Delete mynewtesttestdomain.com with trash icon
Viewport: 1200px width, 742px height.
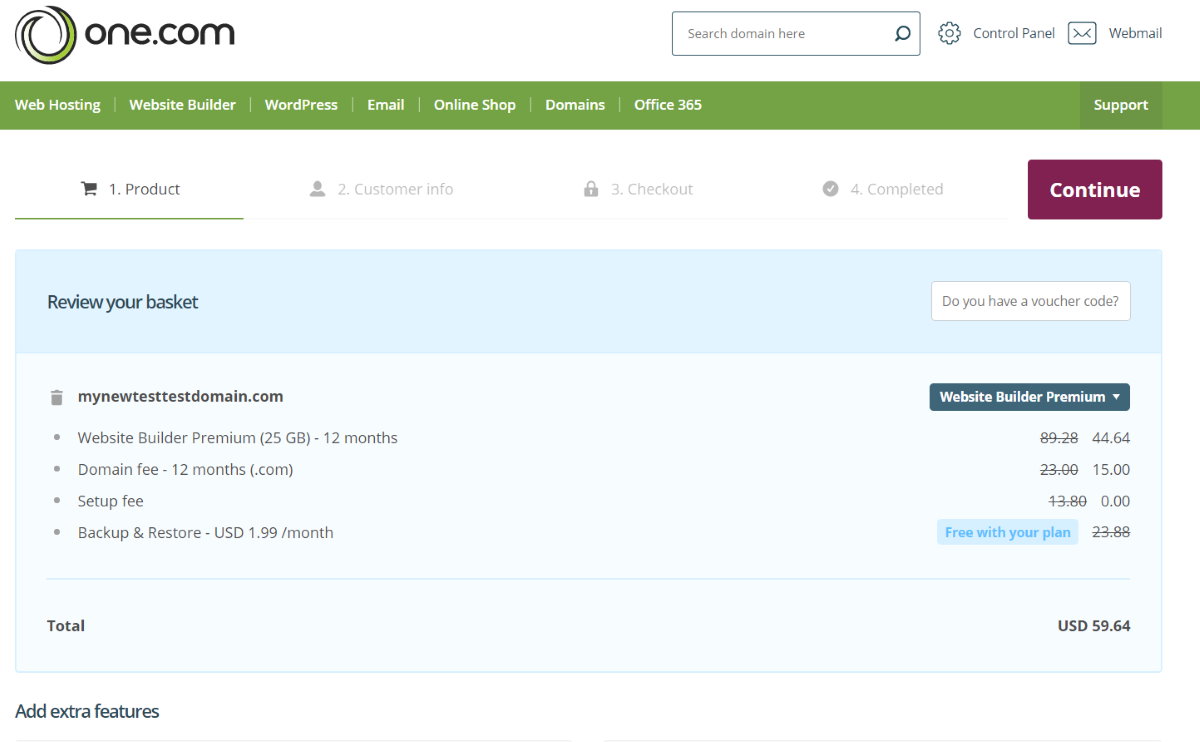pyautogui.click(x=57, y=397)
